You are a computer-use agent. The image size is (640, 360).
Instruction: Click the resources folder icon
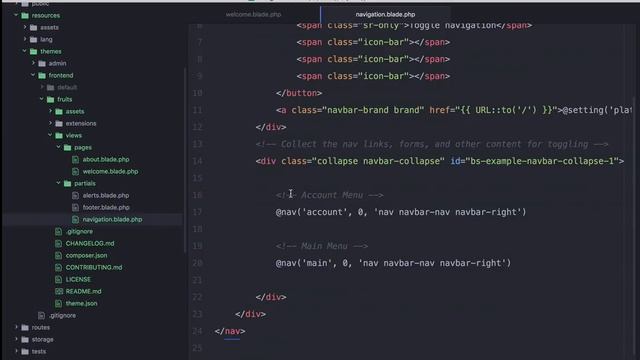pos(25,16)
